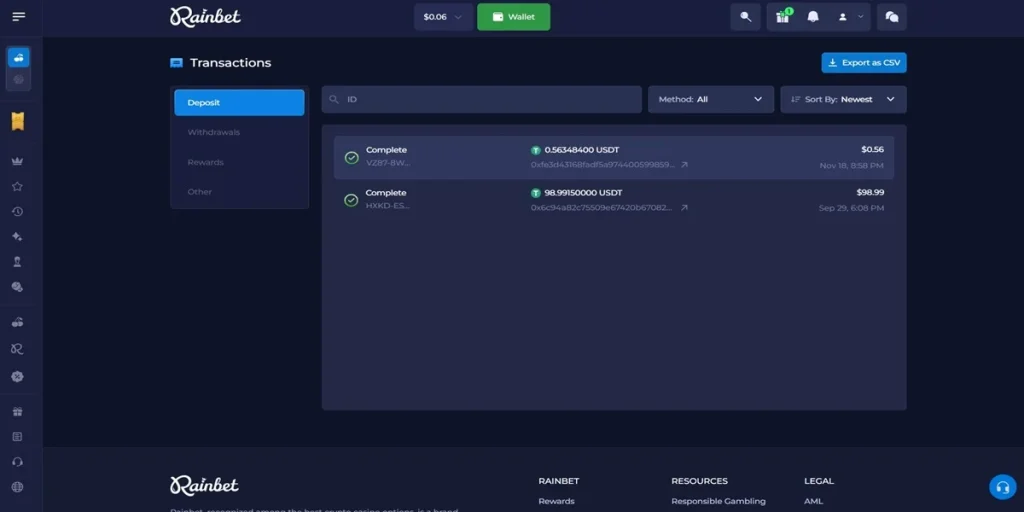Screen dimensions: 1024x512
Task: Open explorer link for the 0xfe3d43168 hash
Action: tap(684, 165)
